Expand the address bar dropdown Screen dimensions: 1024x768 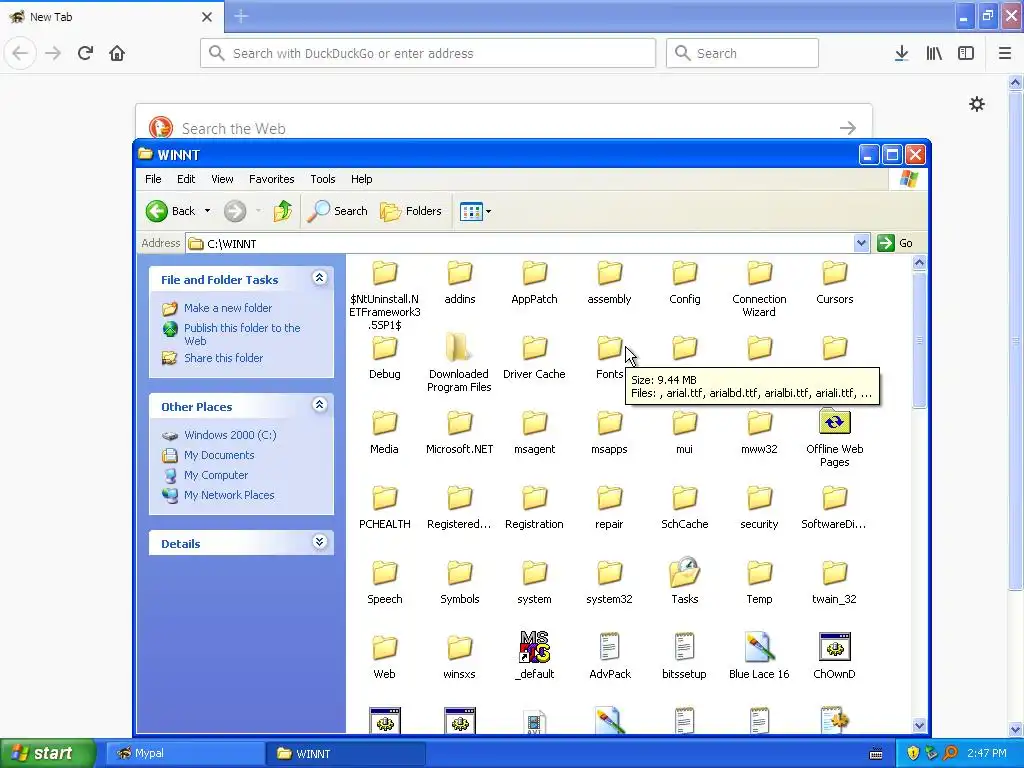pos(861,243)
